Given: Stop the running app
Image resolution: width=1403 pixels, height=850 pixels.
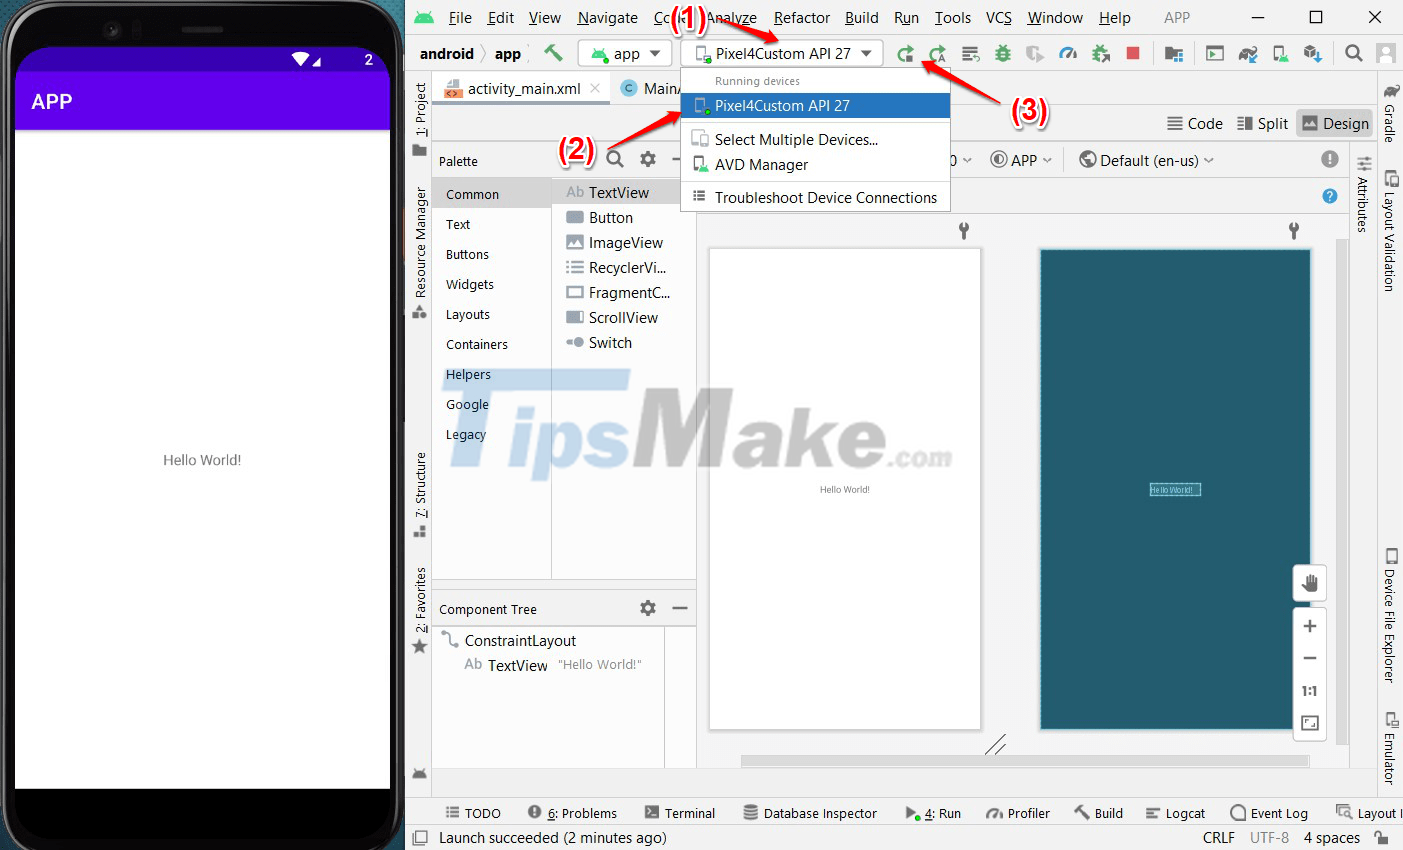Looking at the screenshot, I should (1132, 53).
